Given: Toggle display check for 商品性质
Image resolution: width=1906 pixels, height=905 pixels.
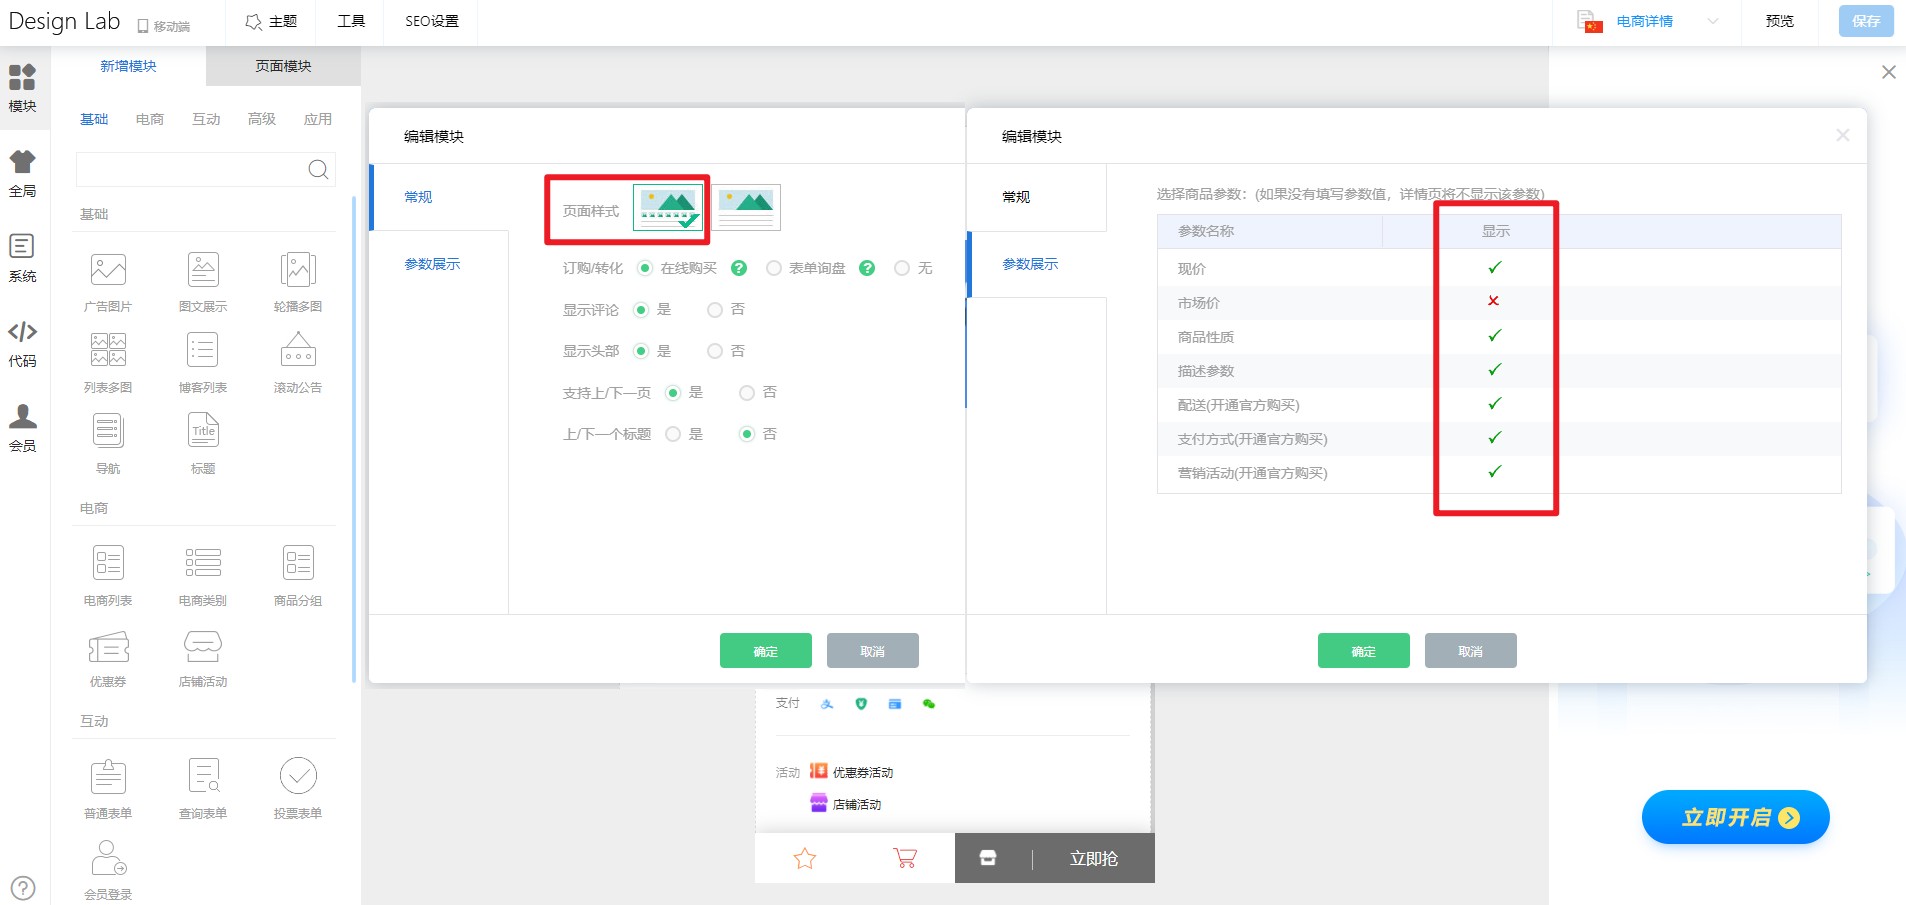Looking at the screenshot, I should [x=1495, y=335].
